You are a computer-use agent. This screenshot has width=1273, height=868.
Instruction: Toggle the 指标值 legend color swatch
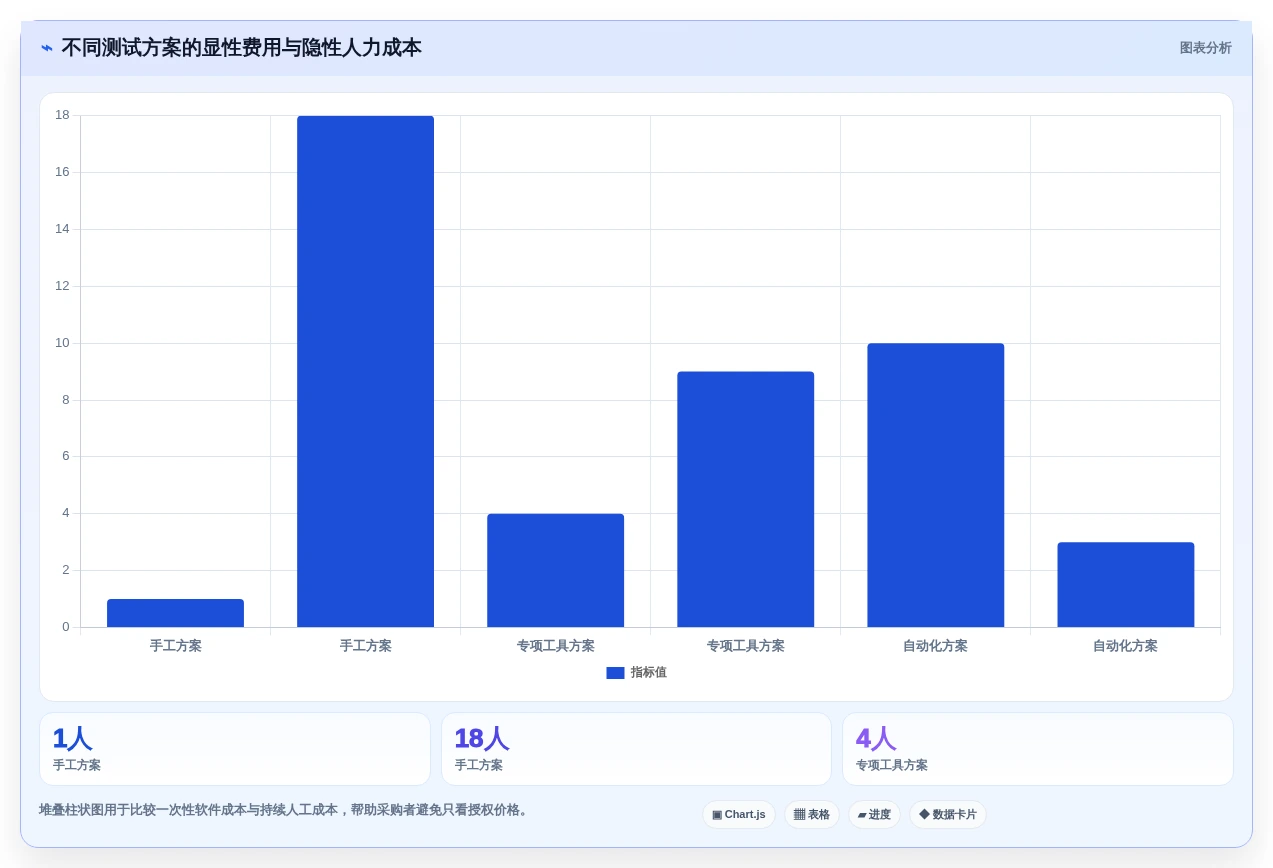coord(615,673)
